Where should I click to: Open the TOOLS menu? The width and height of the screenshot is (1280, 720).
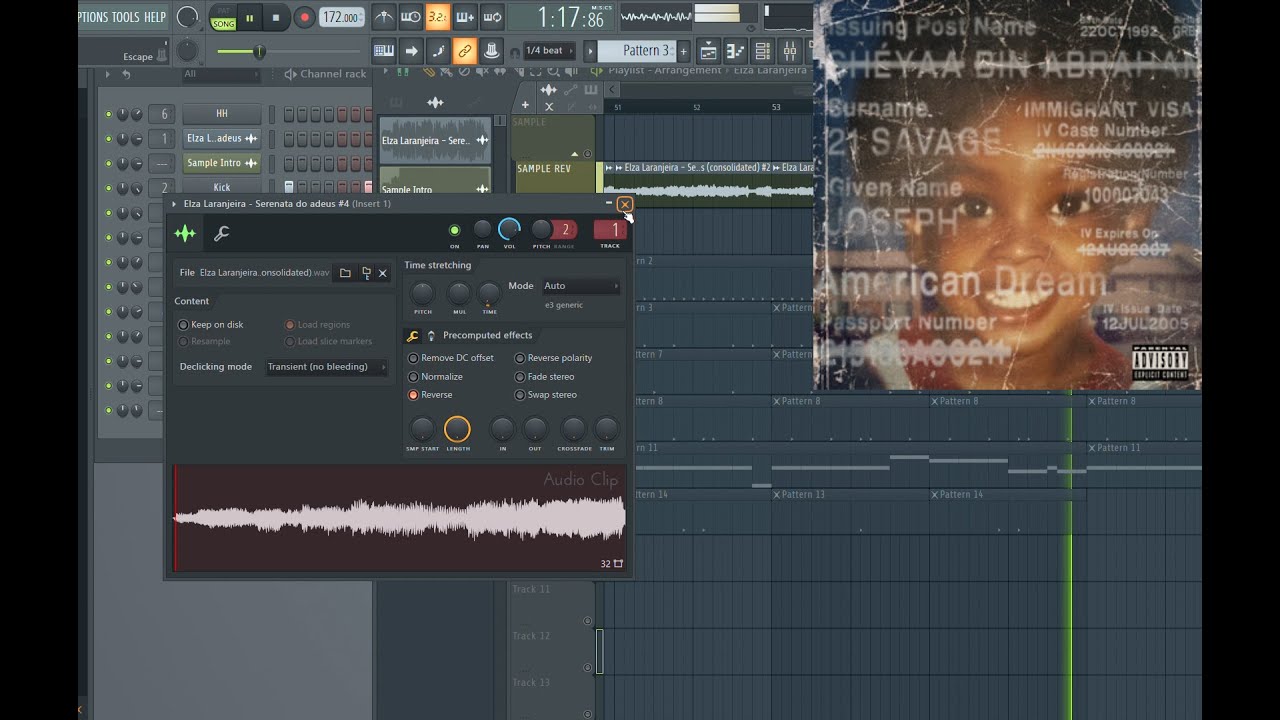point(125,17)
